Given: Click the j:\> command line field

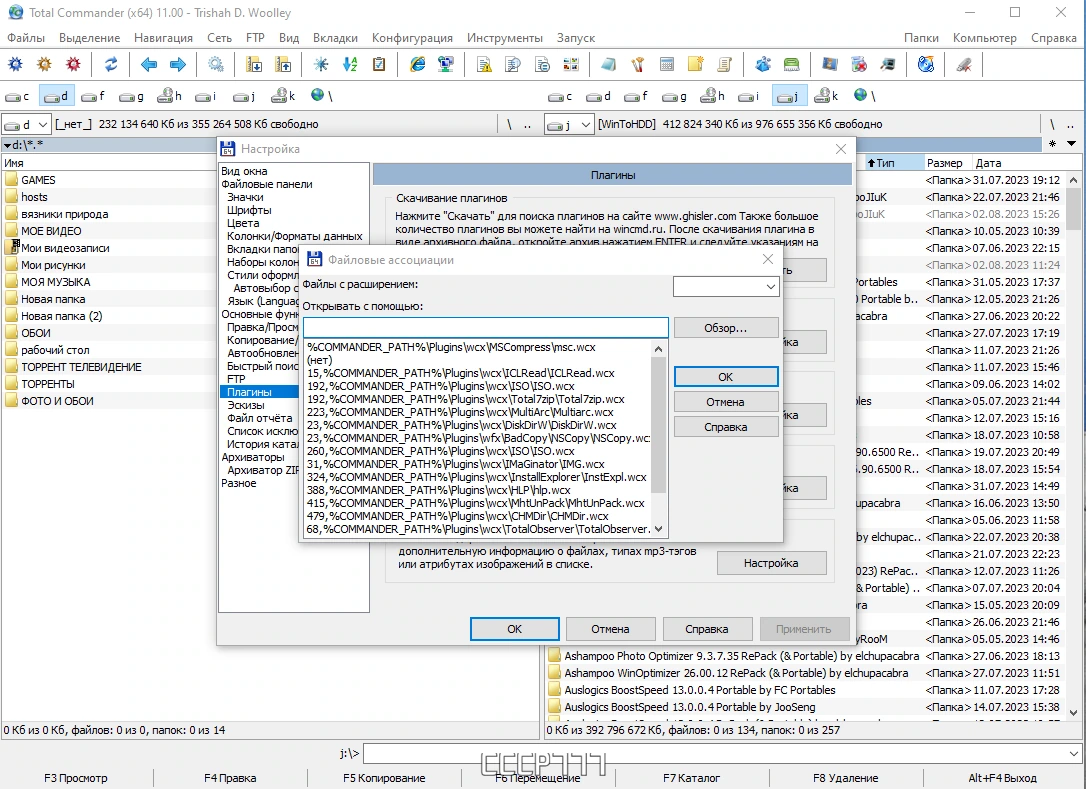Looking at the screenshot, I should pyautogui.click(x=723, y=753).
